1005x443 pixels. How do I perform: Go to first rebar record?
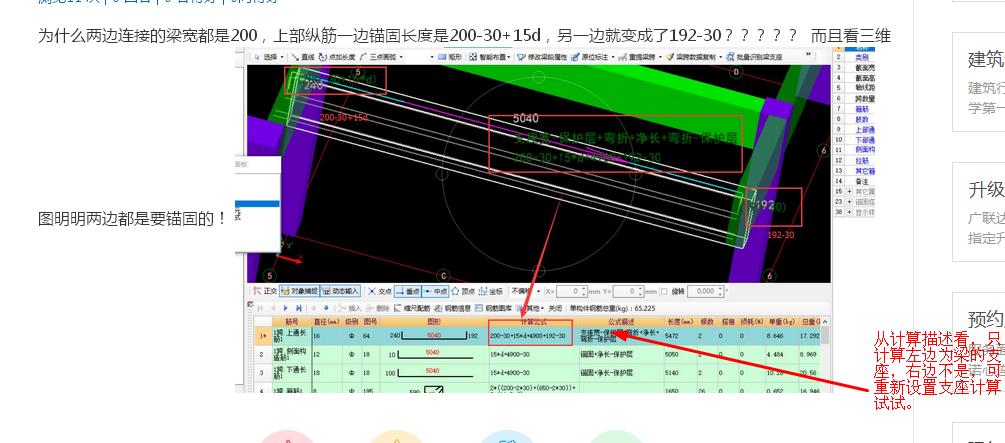coord(260,308)
